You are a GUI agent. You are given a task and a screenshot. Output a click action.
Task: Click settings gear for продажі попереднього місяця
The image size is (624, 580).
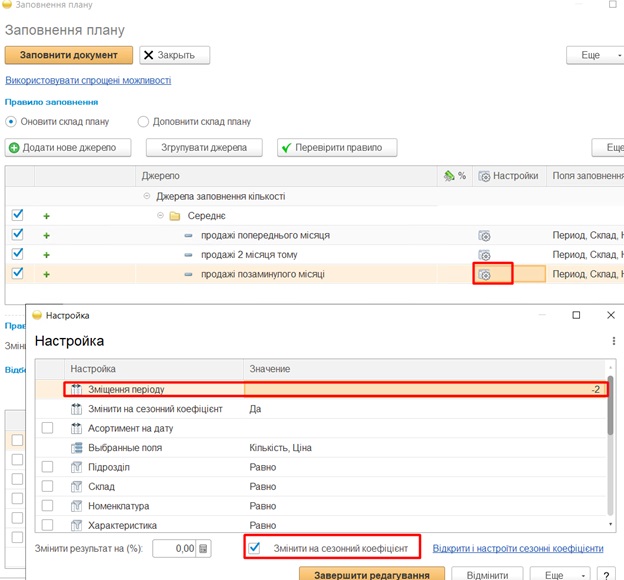(x=484, y=236)
